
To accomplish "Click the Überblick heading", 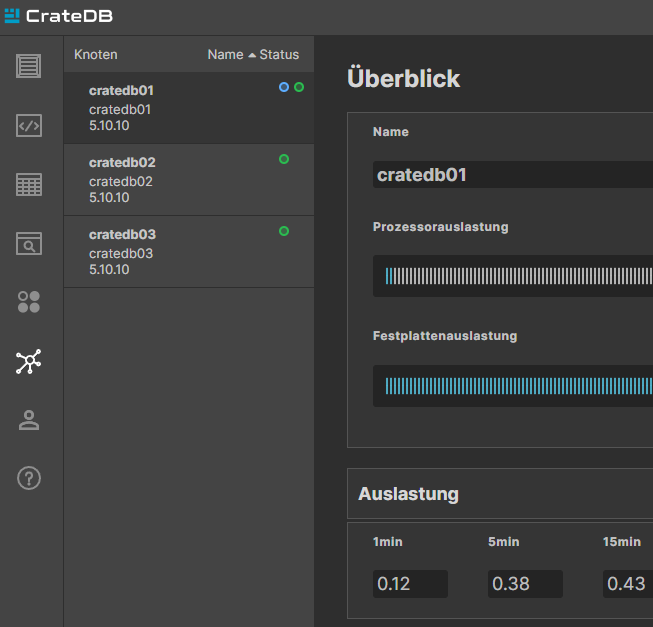I will pyautogui.click(x=403, y=78).
